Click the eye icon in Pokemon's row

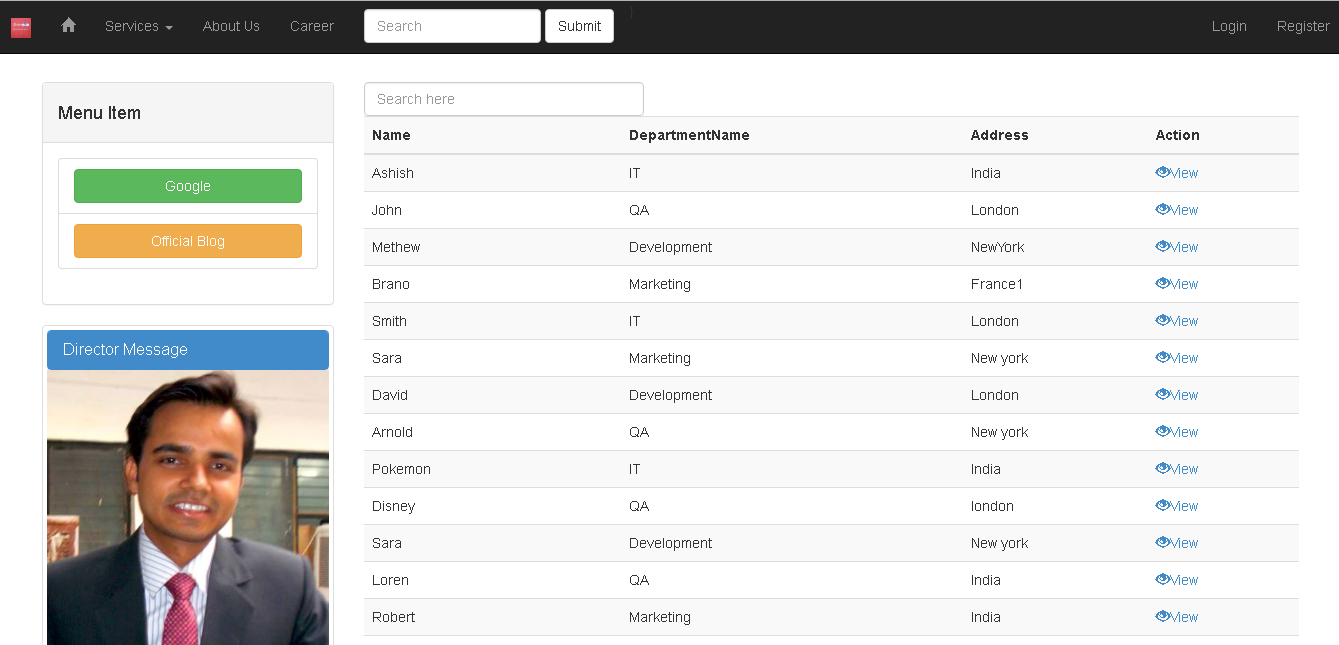pyautogui.click(x=1162, y=468)
